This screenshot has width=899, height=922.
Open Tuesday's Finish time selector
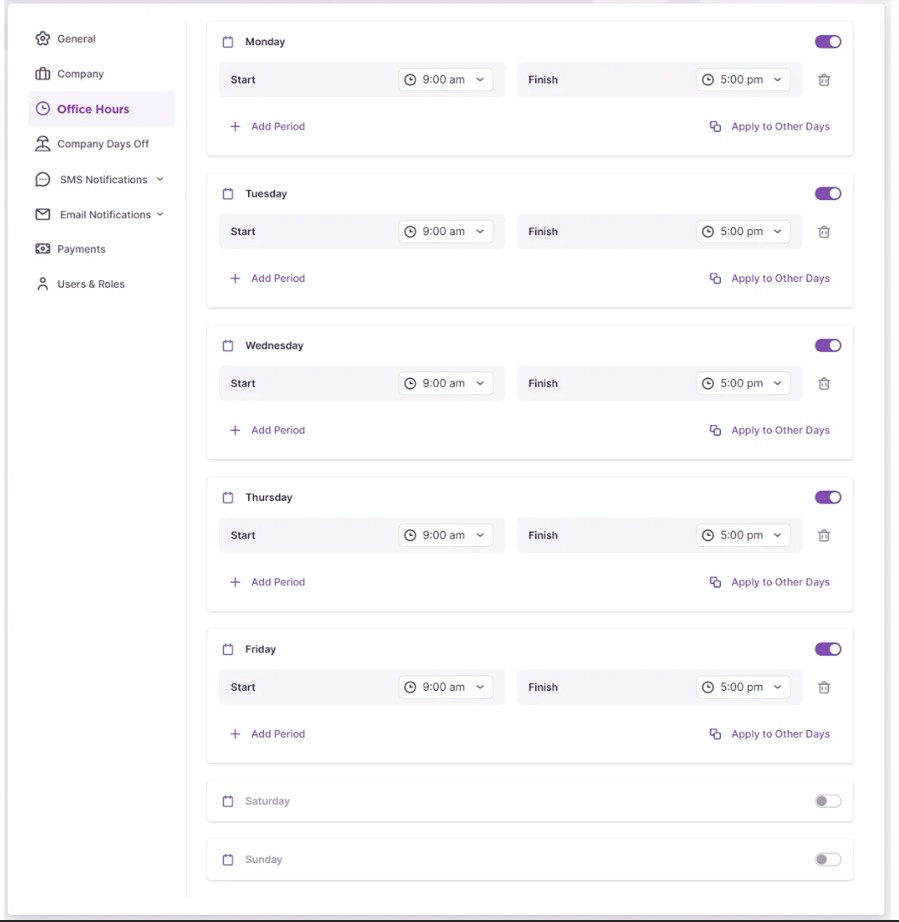coord(743,232)
